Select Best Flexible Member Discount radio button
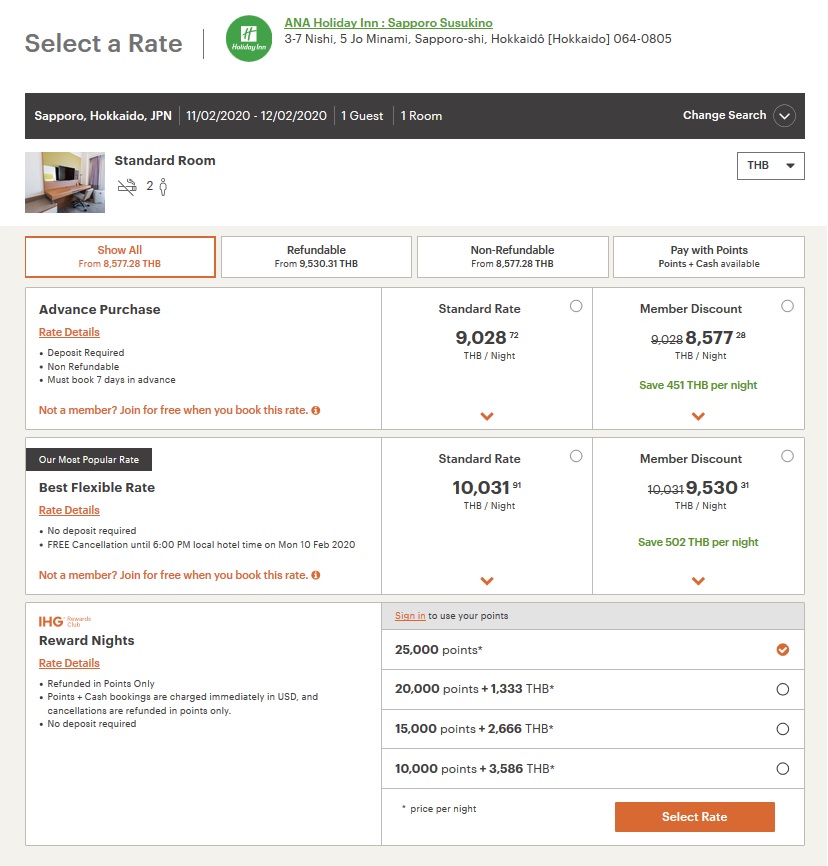 pos(787,456)
